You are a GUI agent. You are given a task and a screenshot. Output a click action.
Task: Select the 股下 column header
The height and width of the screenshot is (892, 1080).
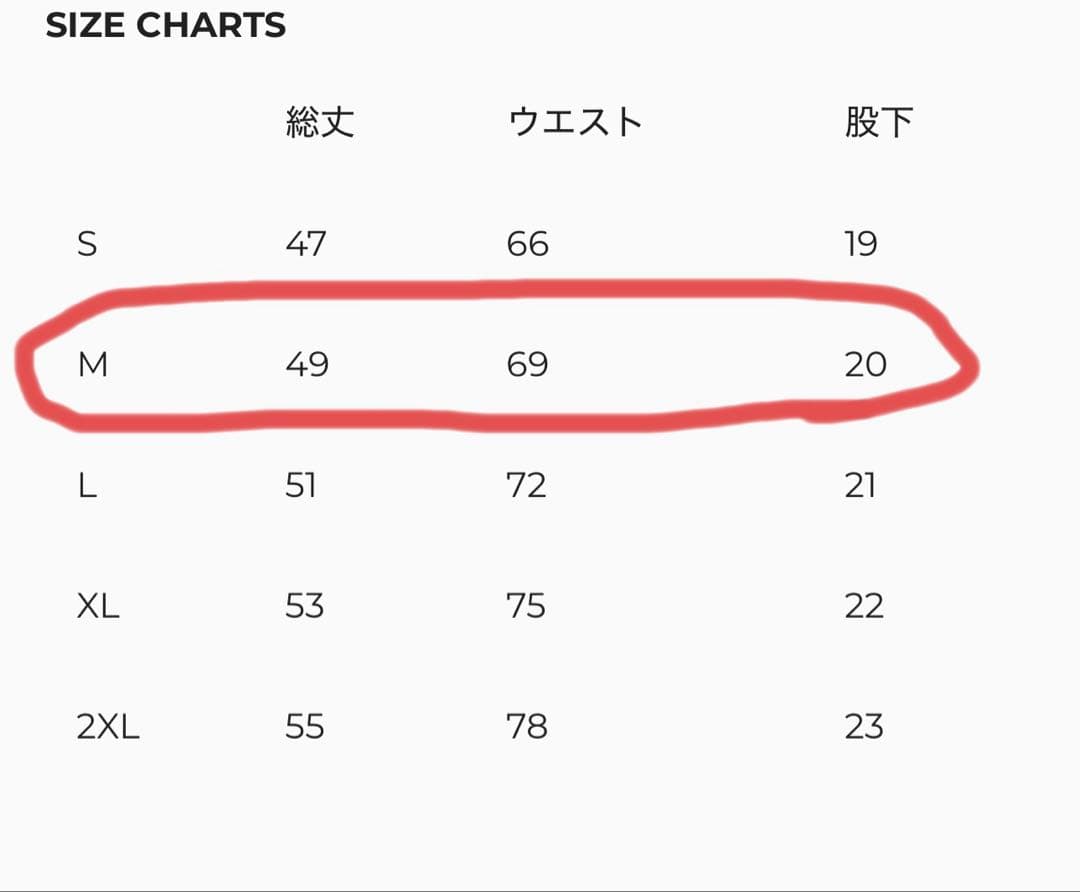click(878, 122)
